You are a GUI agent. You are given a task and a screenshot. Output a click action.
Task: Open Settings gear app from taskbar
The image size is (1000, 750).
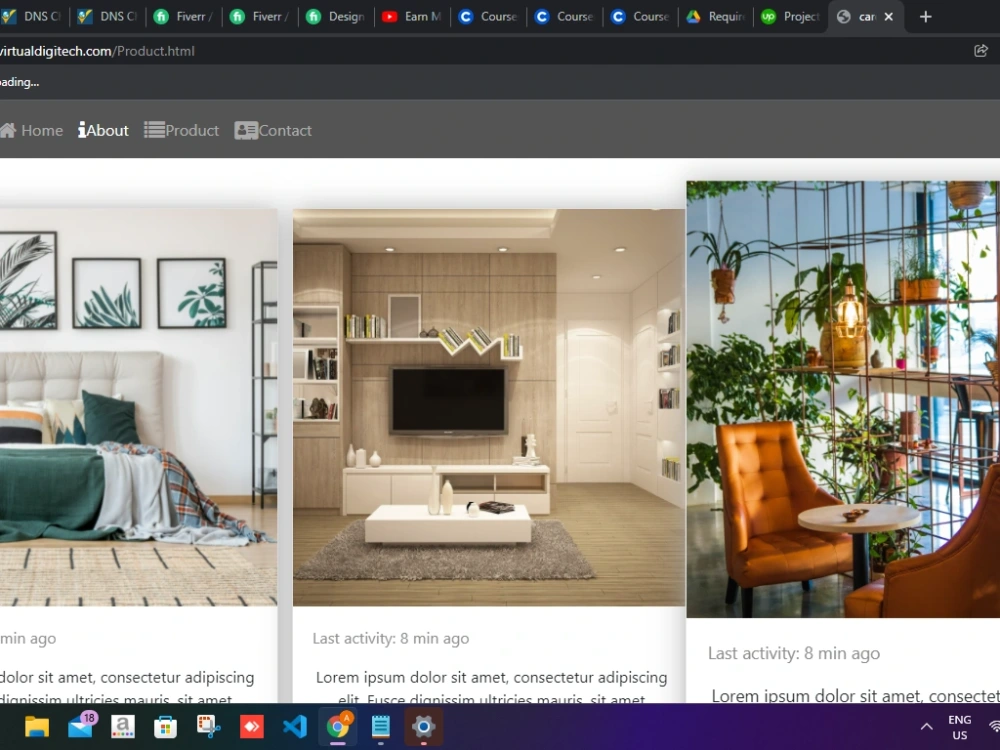[x=423, y=726]
